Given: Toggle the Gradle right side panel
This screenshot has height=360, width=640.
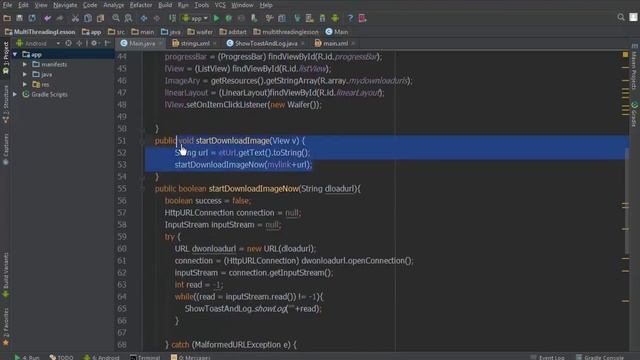Looking at the screenshot, I should tap(634, 114).
